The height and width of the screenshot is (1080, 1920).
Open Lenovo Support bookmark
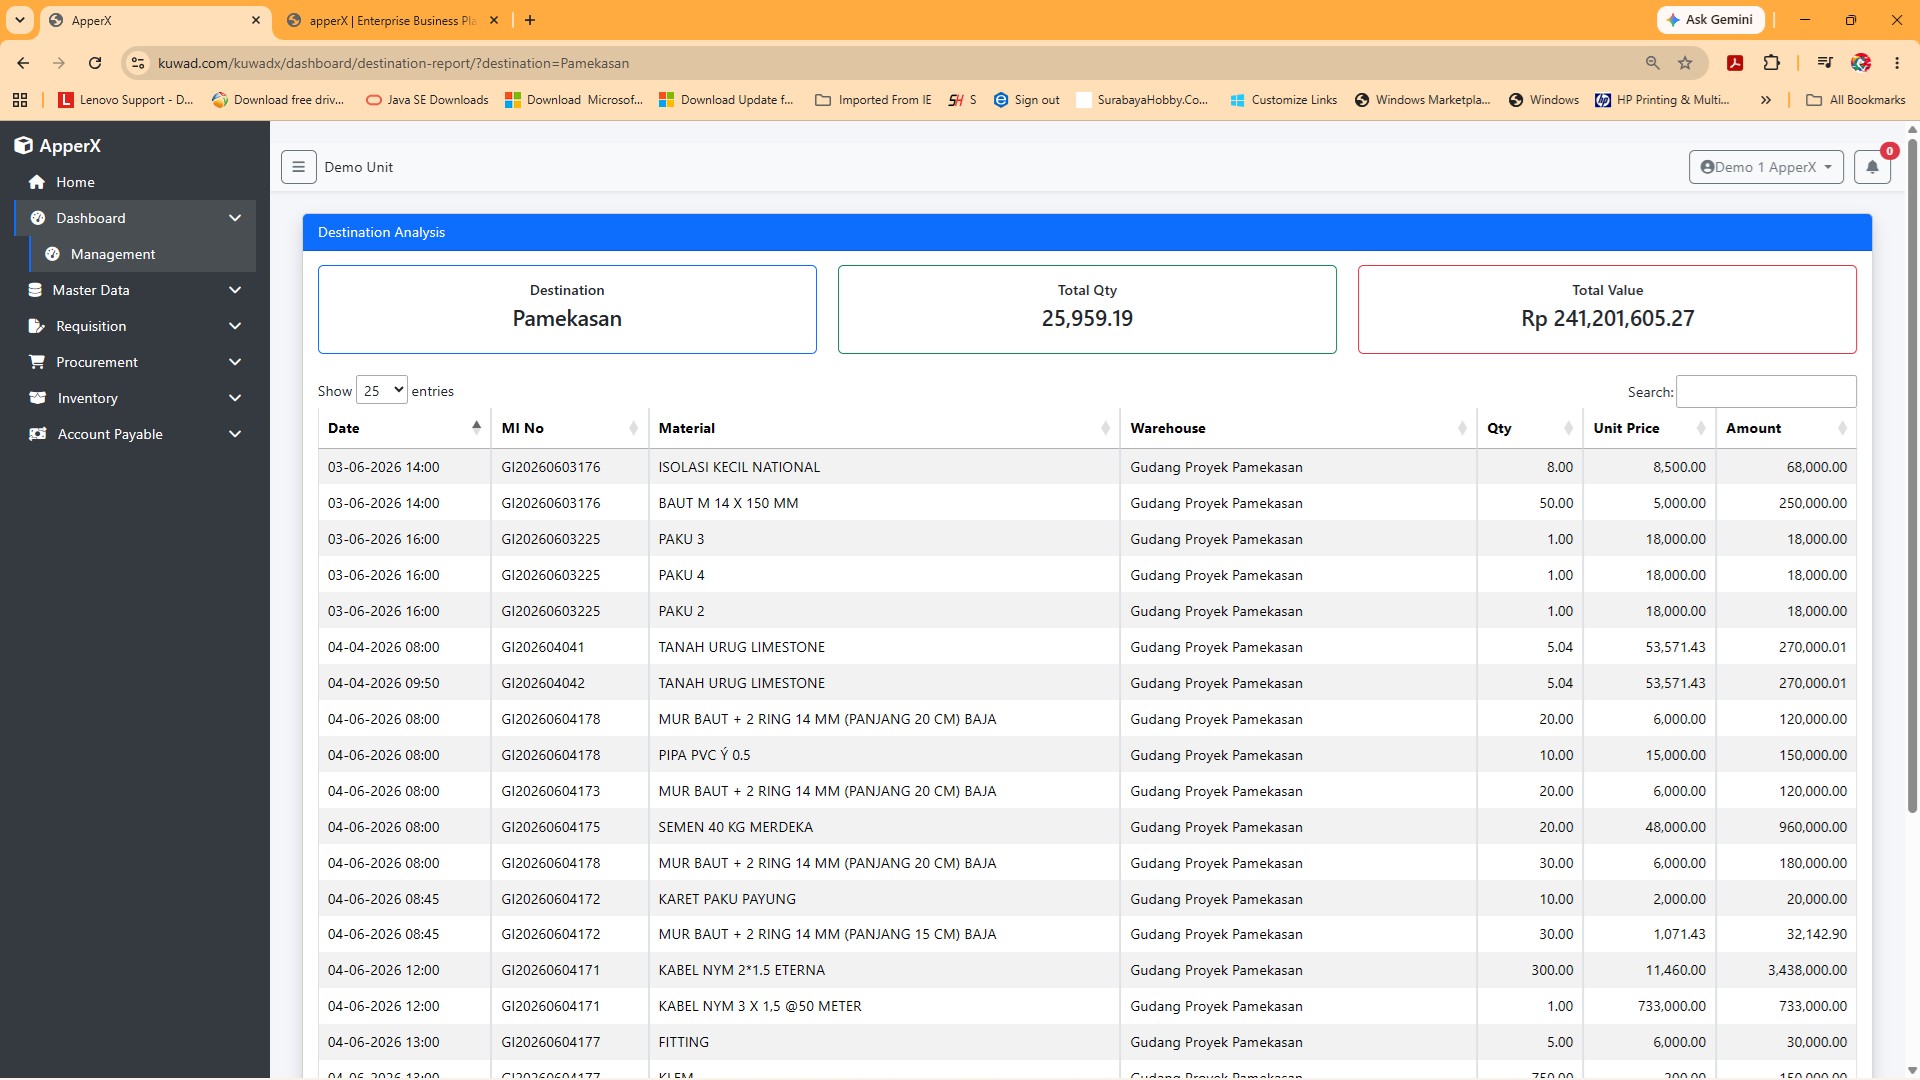point(126,100)
